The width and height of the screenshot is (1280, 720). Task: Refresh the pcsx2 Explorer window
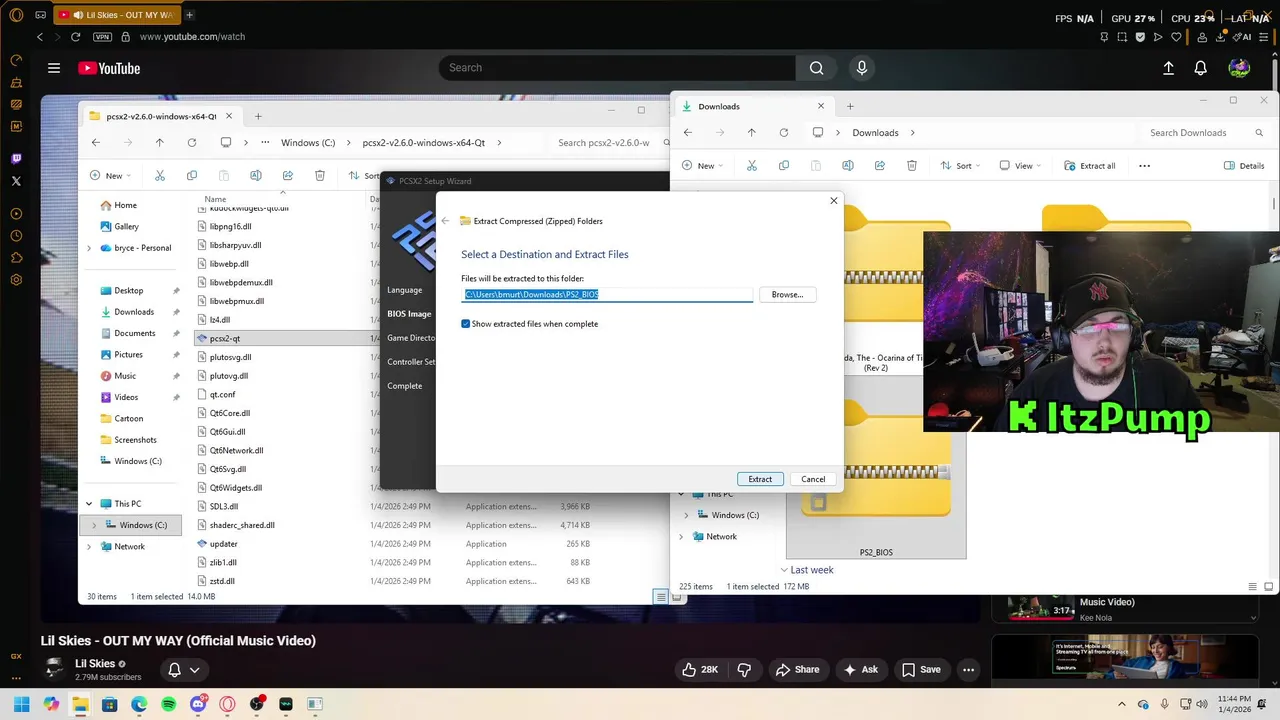point(192,143)
